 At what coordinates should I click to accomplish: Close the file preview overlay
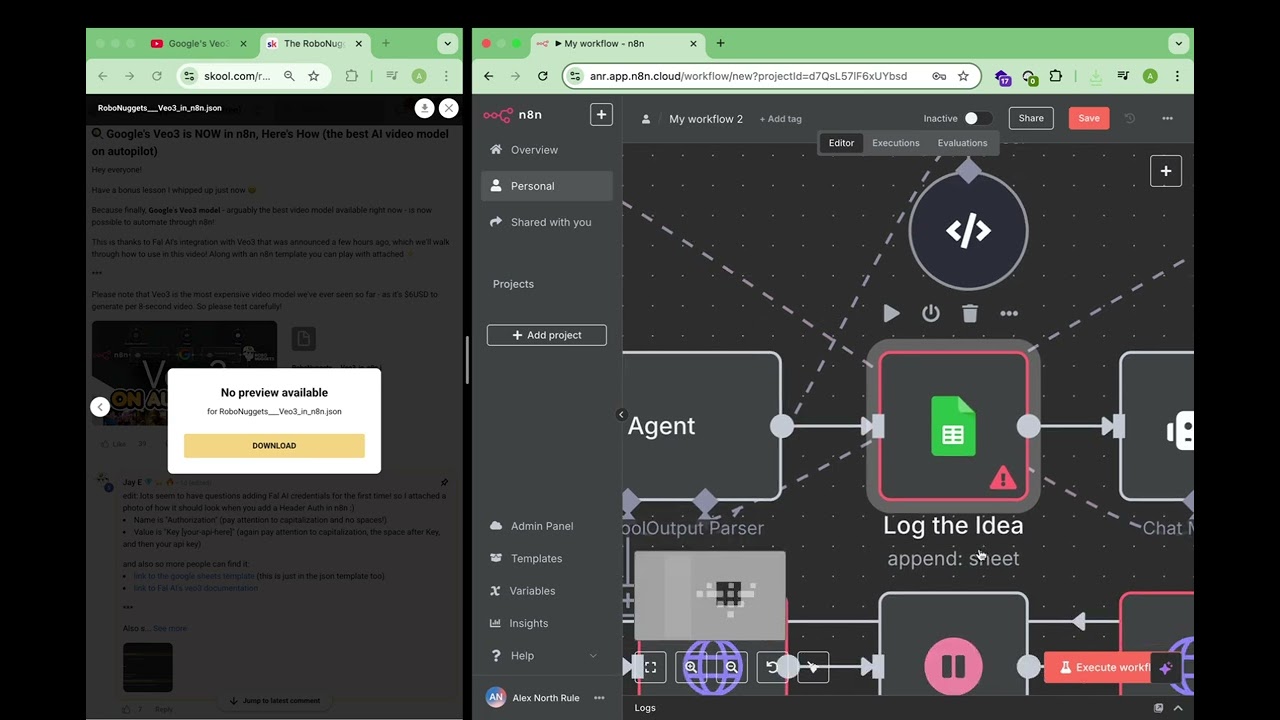tap(449, 108)
